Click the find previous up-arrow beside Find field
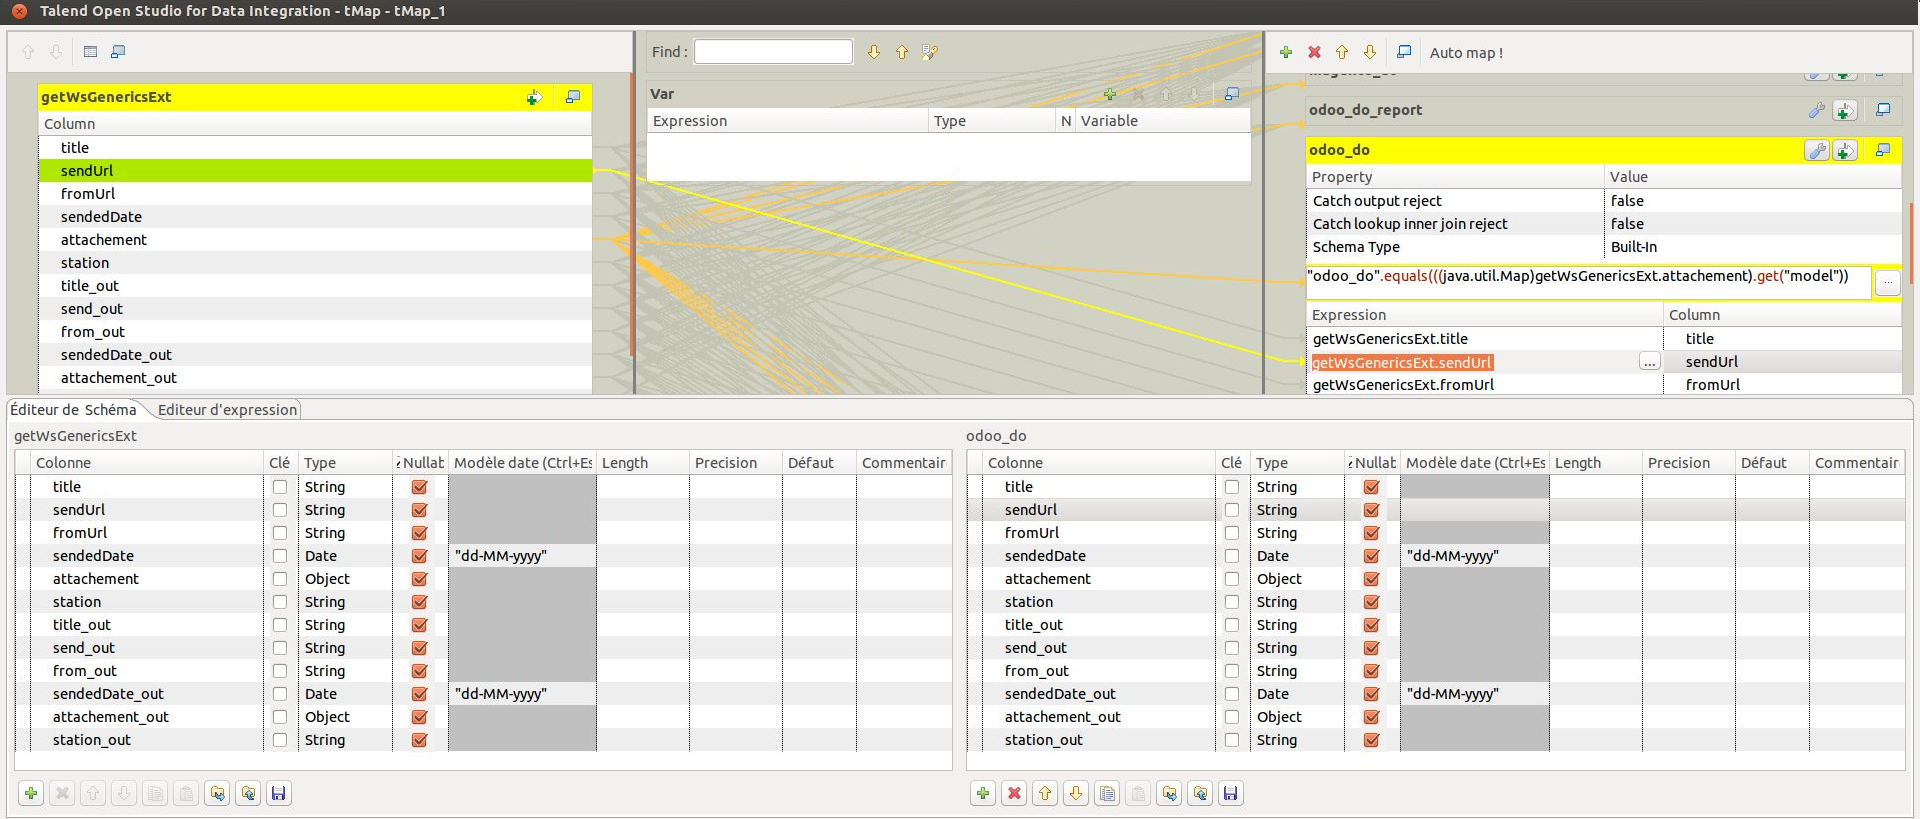The image size is (1920, 819). [902, 52]
